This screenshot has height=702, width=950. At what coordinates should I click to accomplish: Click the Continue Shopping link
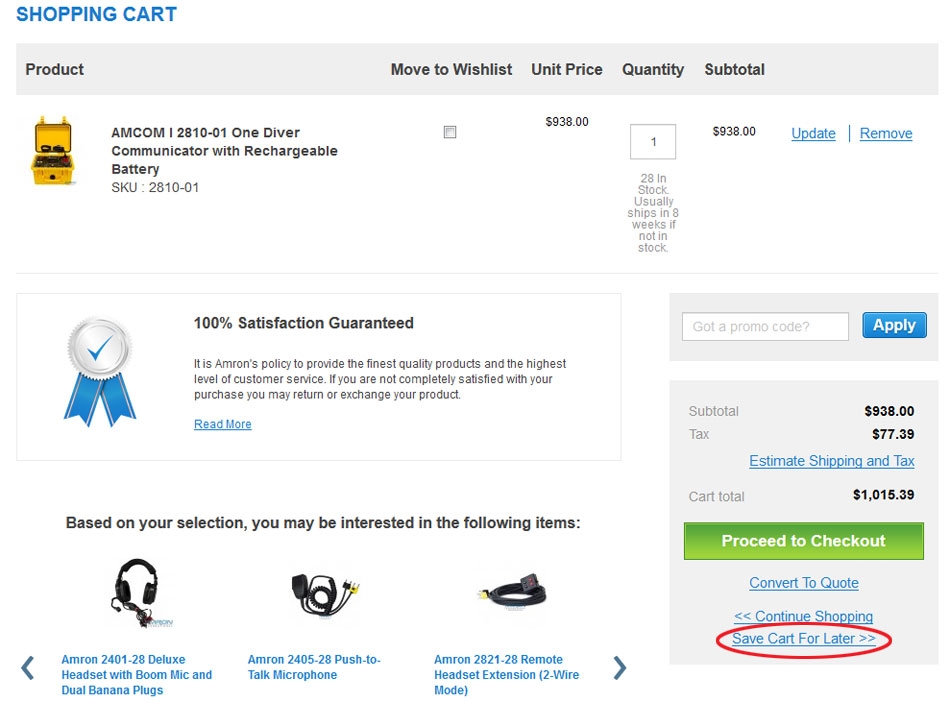tap(803, 616)
